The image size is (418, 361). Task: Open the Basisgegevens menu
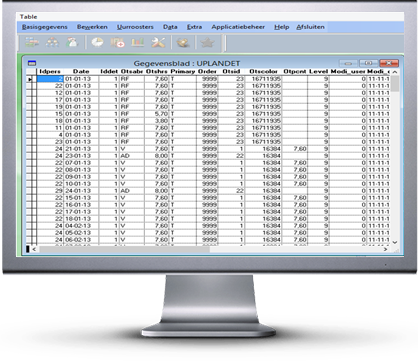tap(45, 27)
